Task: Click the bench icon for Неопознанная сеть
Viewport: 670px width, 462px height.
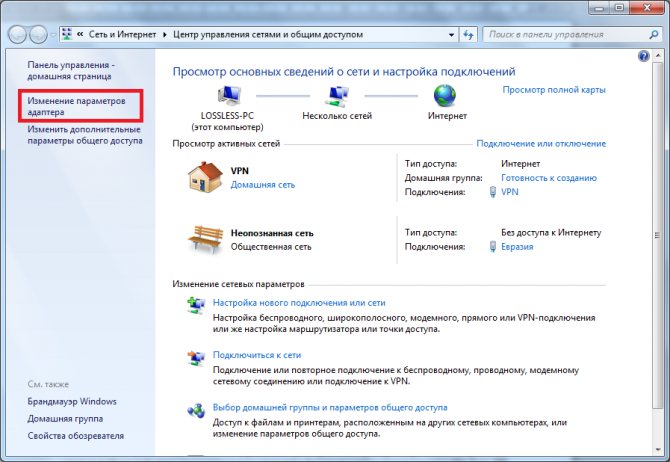Action: point(206,239)
